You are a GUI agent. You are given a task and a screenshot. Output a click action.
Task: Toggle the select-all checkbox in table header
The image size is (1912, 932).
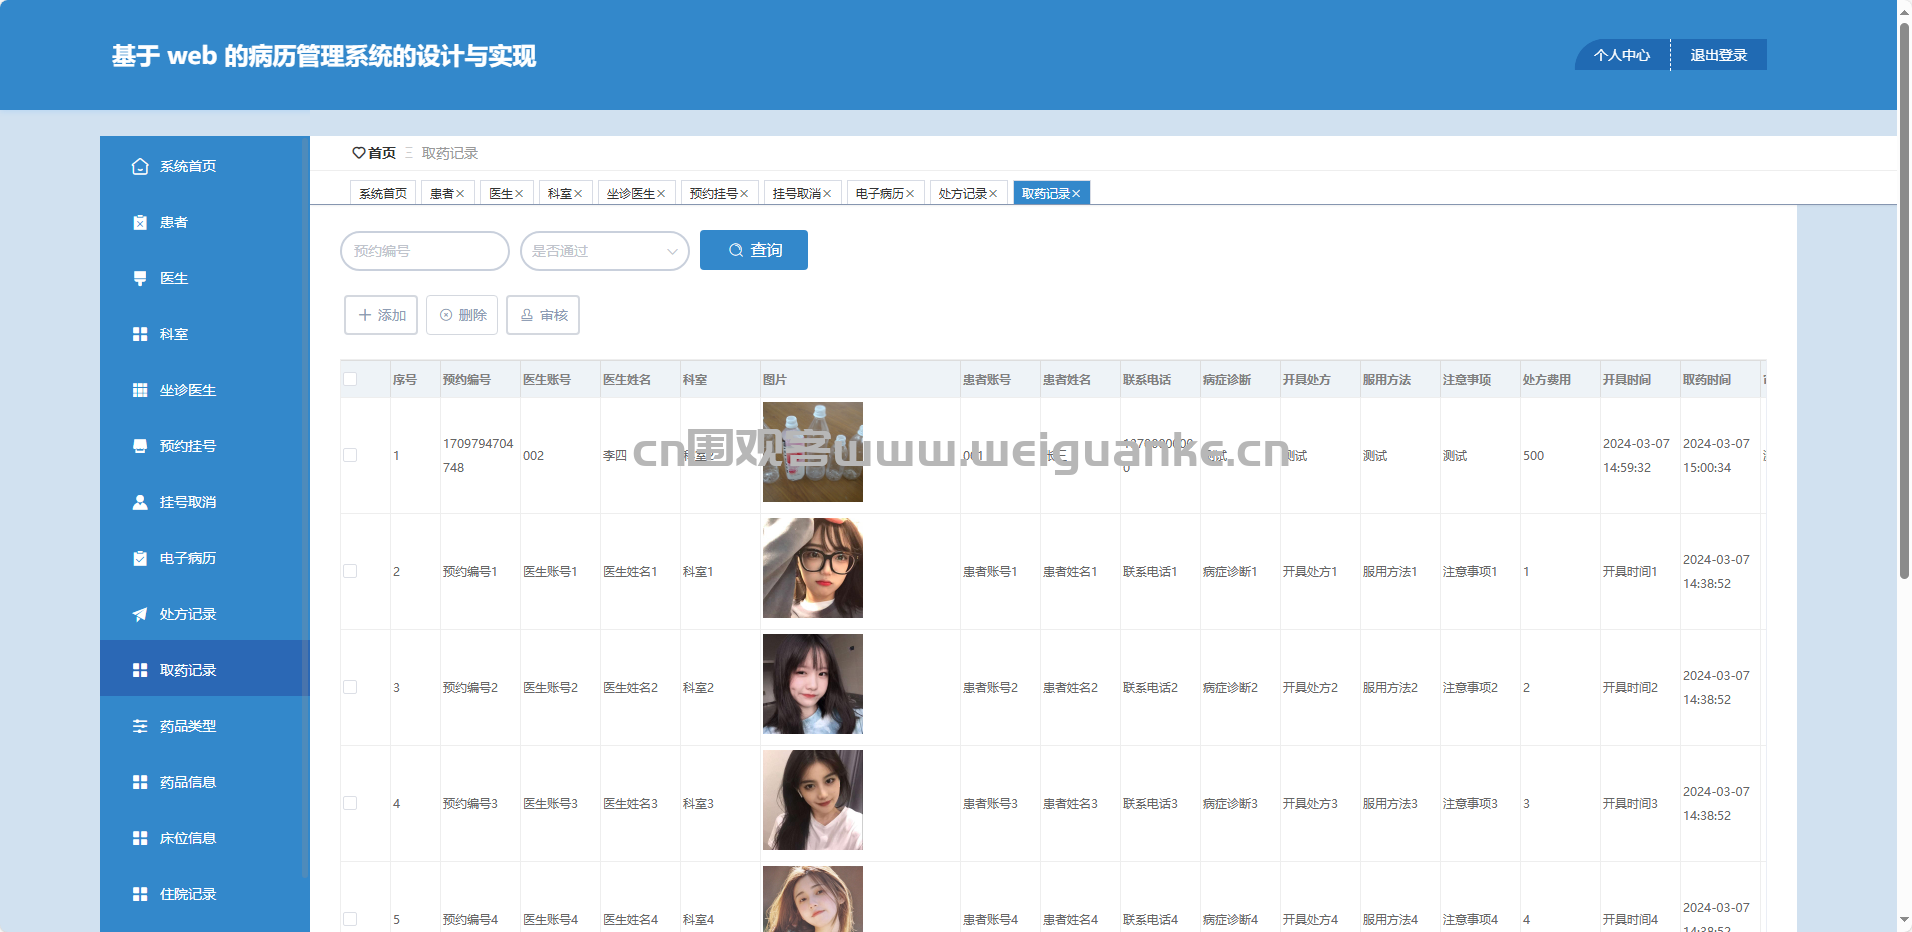[350, 379]
